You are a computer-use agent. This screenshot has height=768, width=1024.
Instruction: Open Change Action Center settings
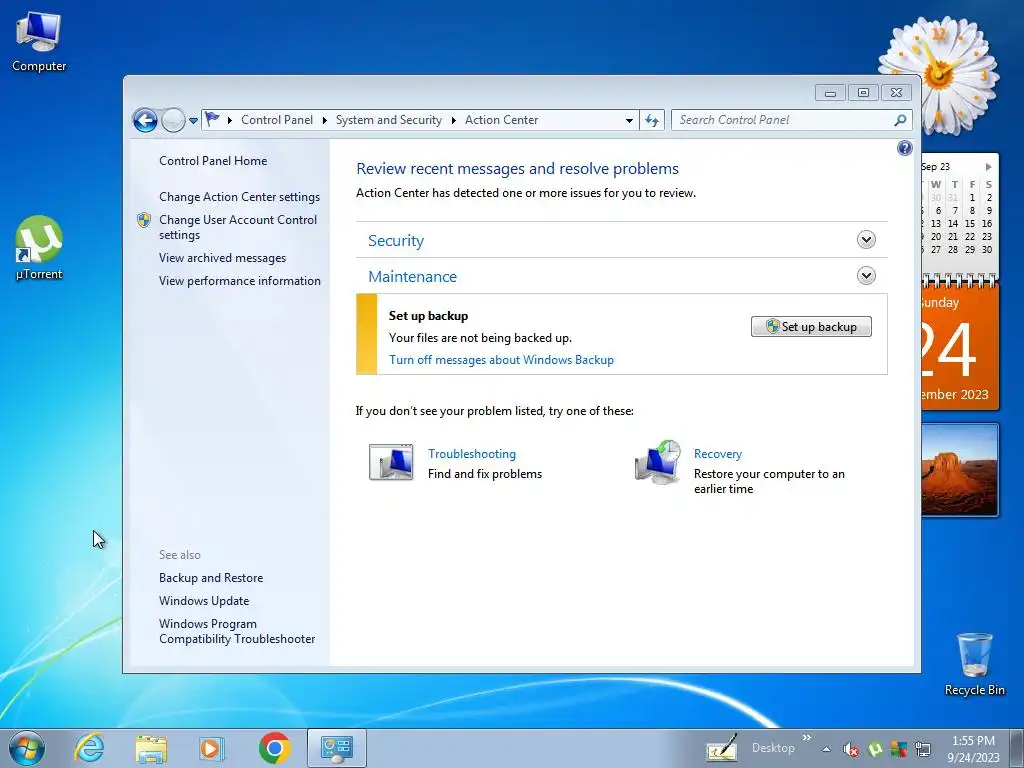tap(239, 197)
